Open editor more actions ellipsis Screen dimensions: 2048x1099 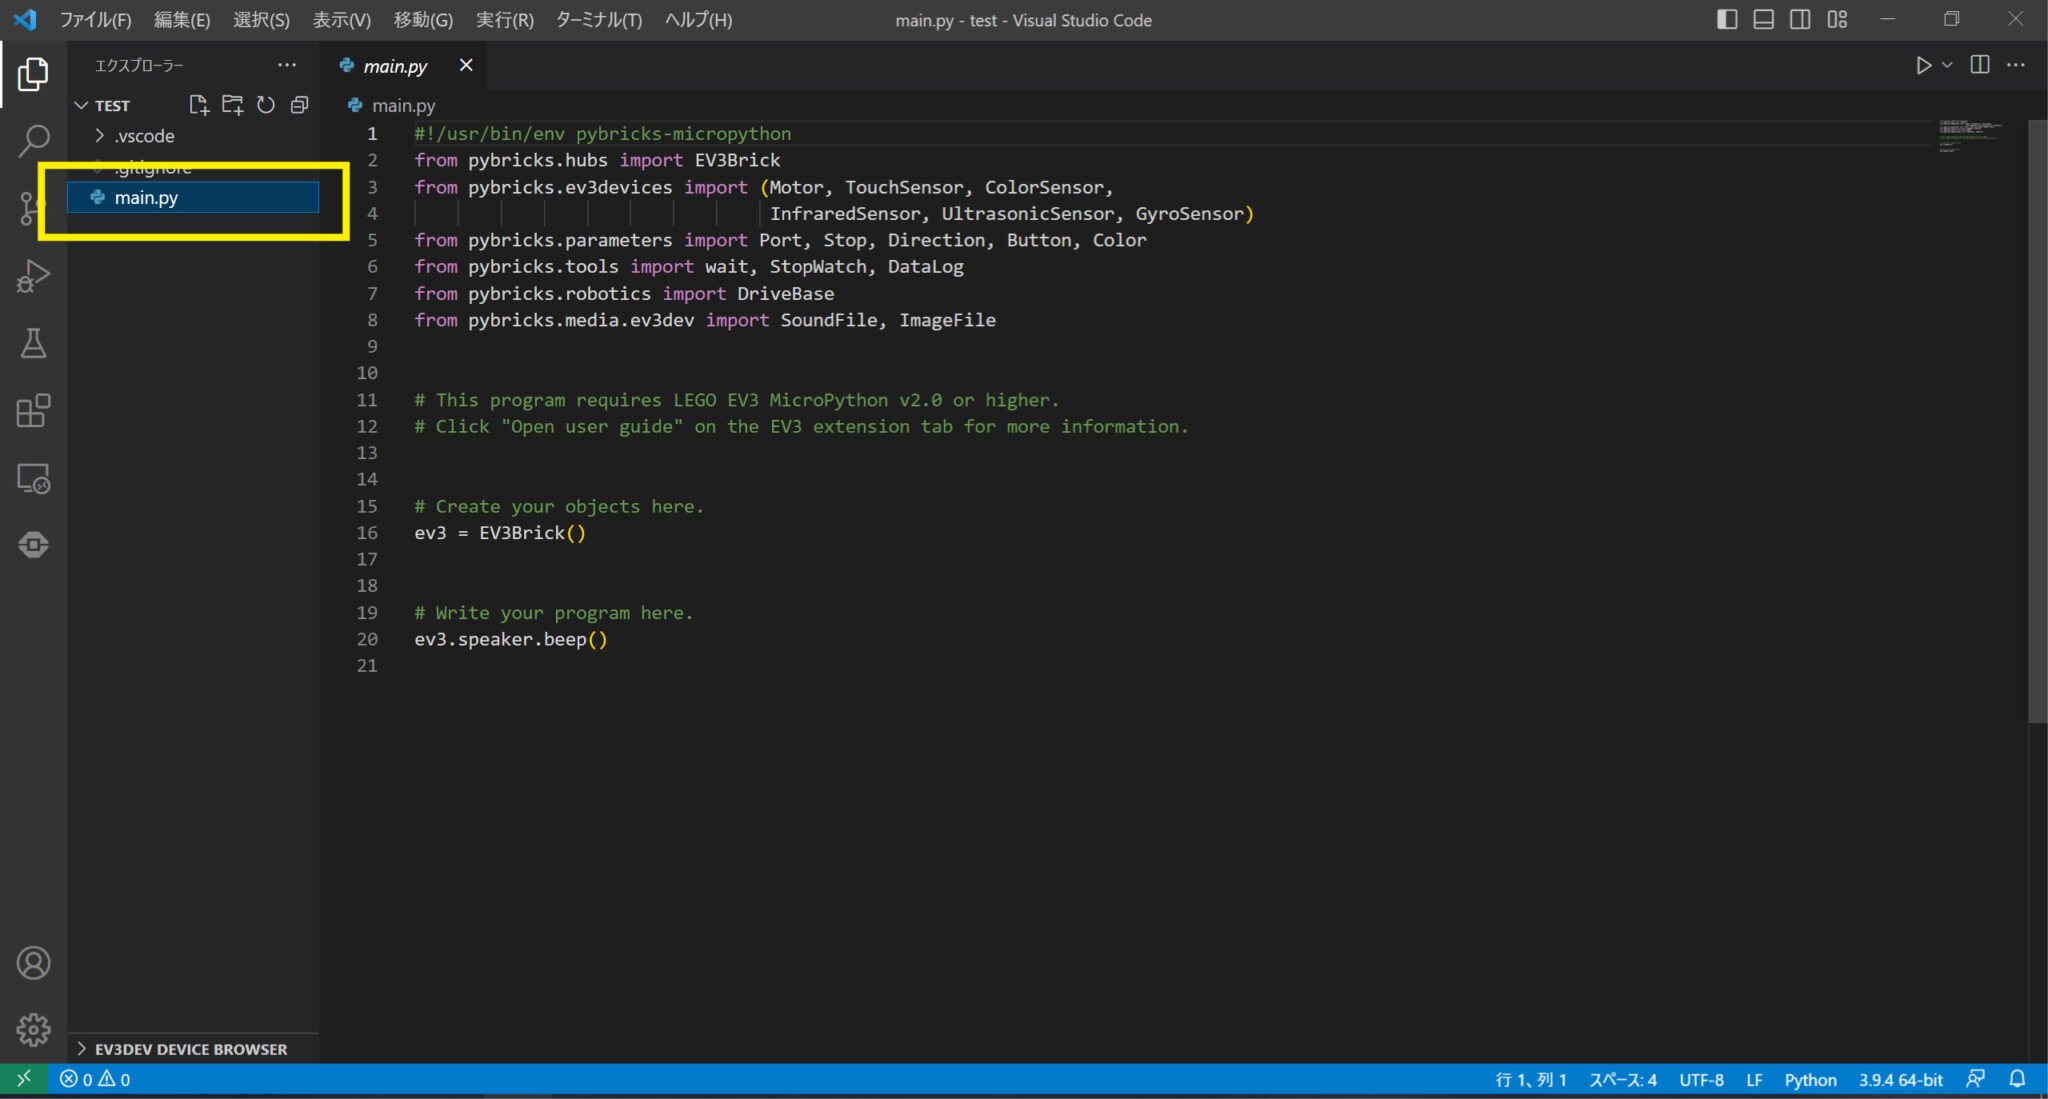(2016, 65)
